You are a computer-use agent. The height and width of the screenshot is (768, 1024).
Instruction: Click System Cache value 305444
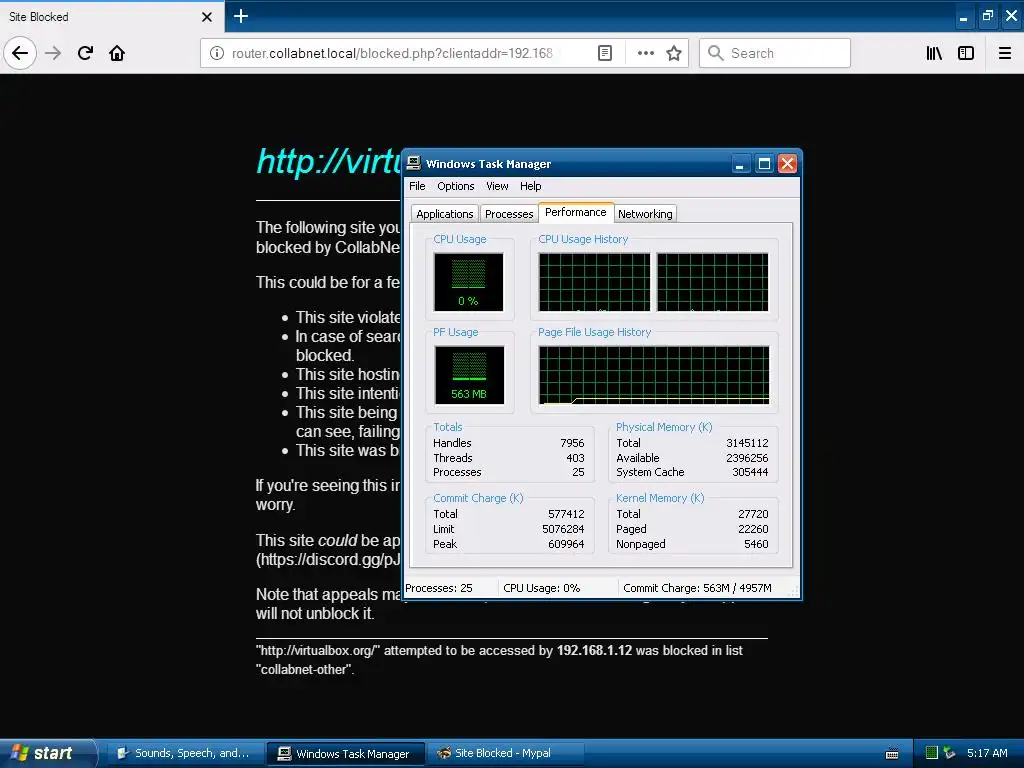tap(750, 472)
